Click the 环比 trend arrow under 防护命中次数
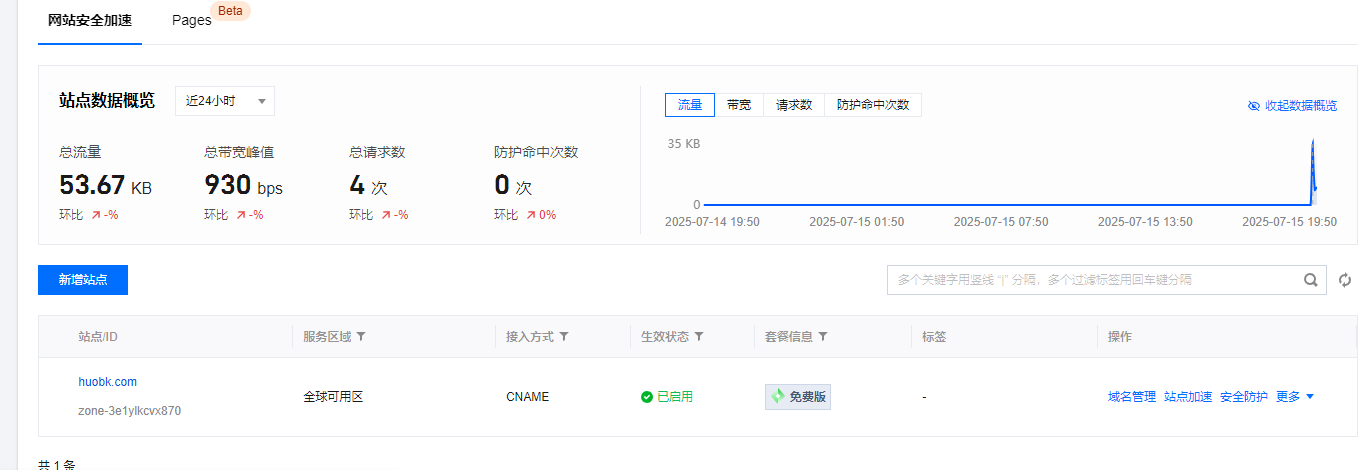Screen dimensions: 1372x470 (x=531, y=215)
